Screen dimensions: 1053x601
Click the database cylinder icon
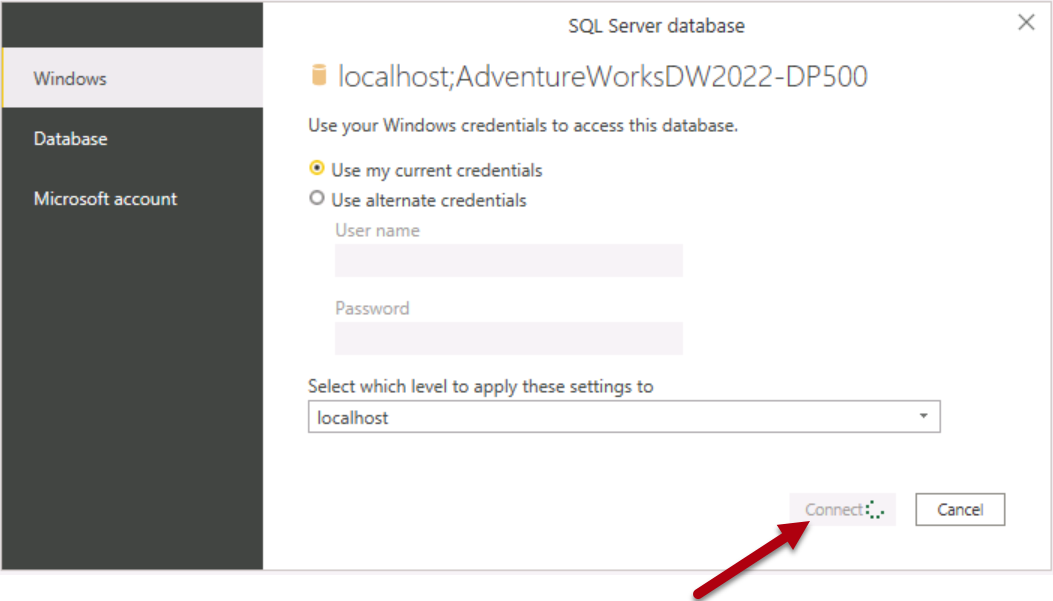tap(319, 75)
